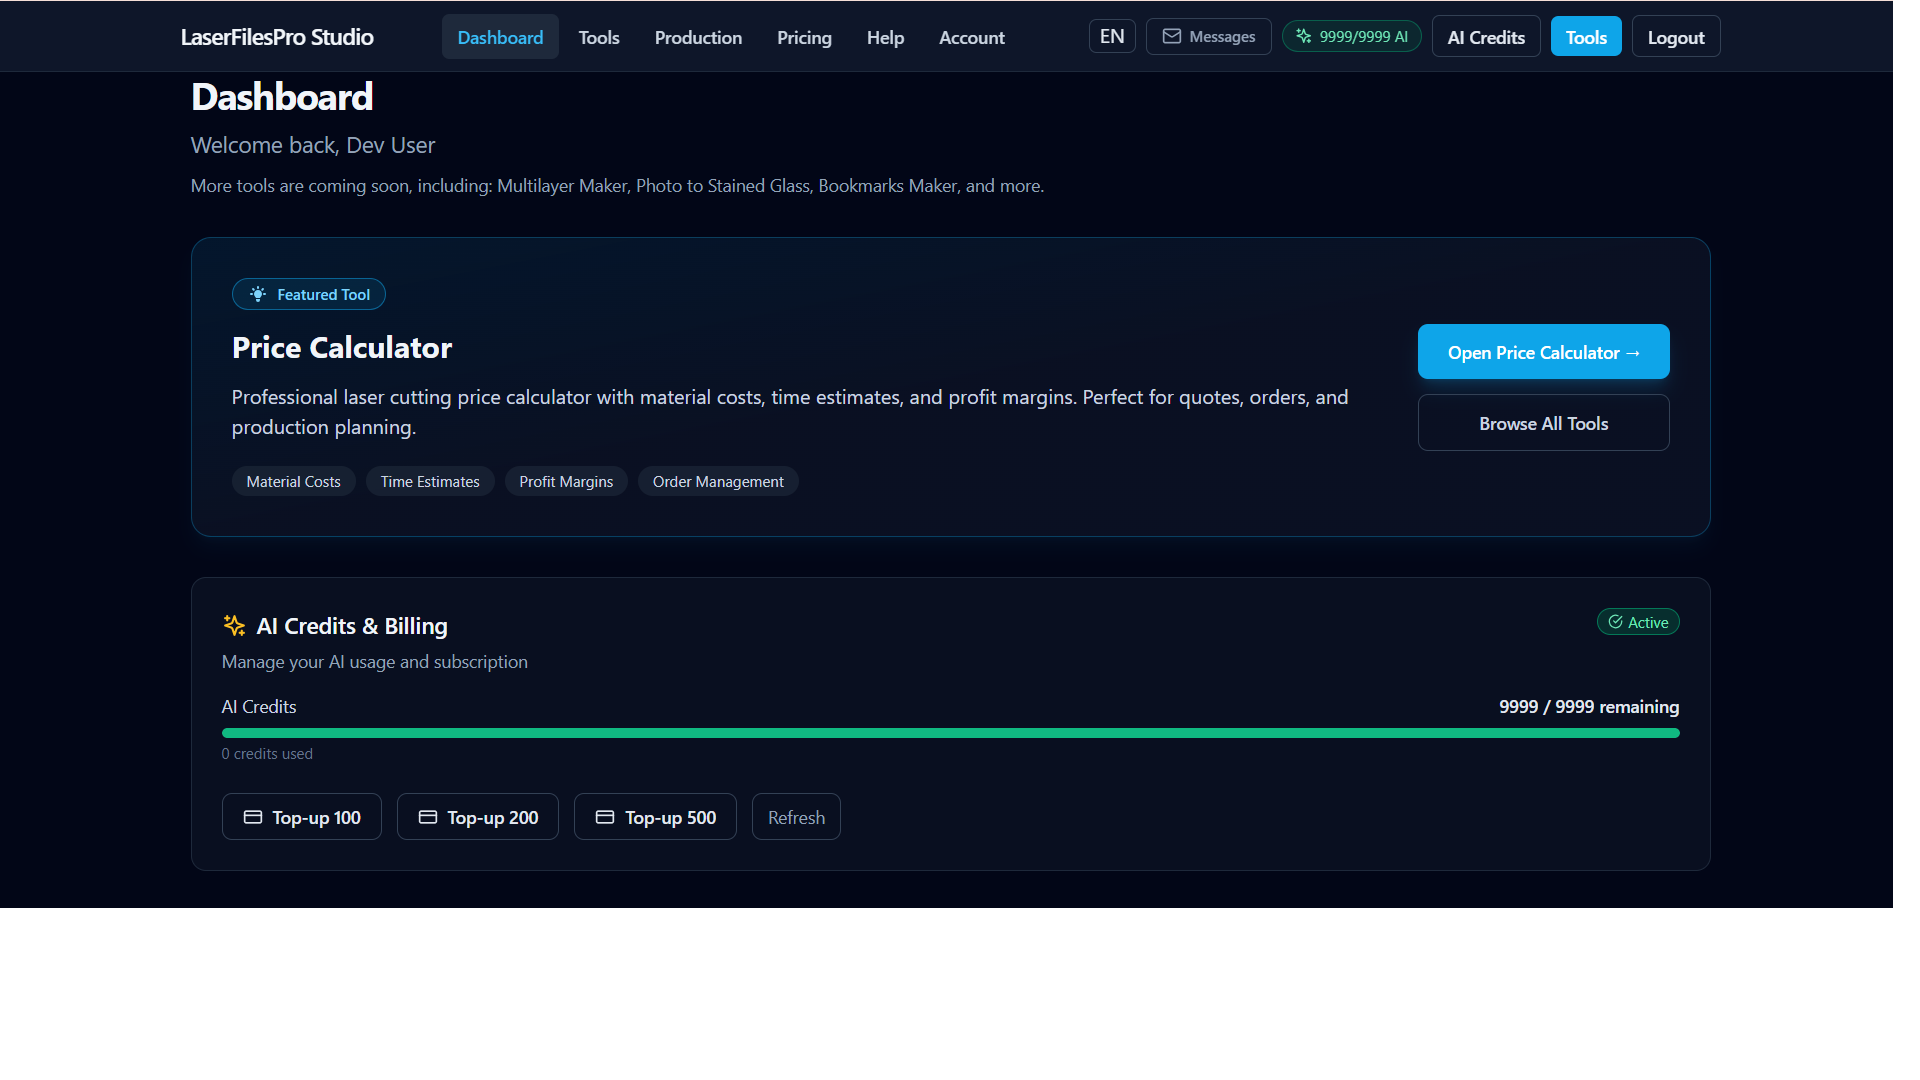Open the Pricing page link

804,38
